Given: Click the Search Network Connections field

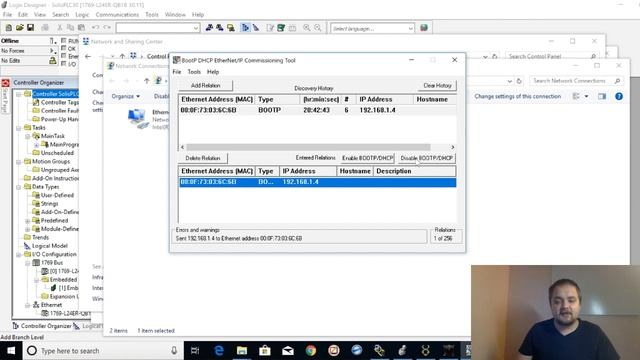Looking at the screenshot, I should click(x=576, y=81).
